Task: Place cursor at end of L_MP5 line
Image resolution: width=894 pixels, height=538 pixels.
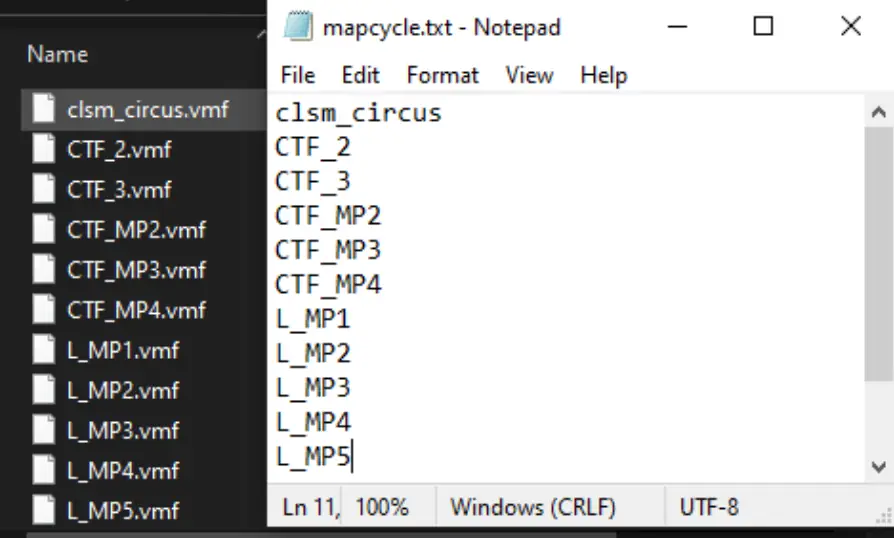Action: coord(353,456)
